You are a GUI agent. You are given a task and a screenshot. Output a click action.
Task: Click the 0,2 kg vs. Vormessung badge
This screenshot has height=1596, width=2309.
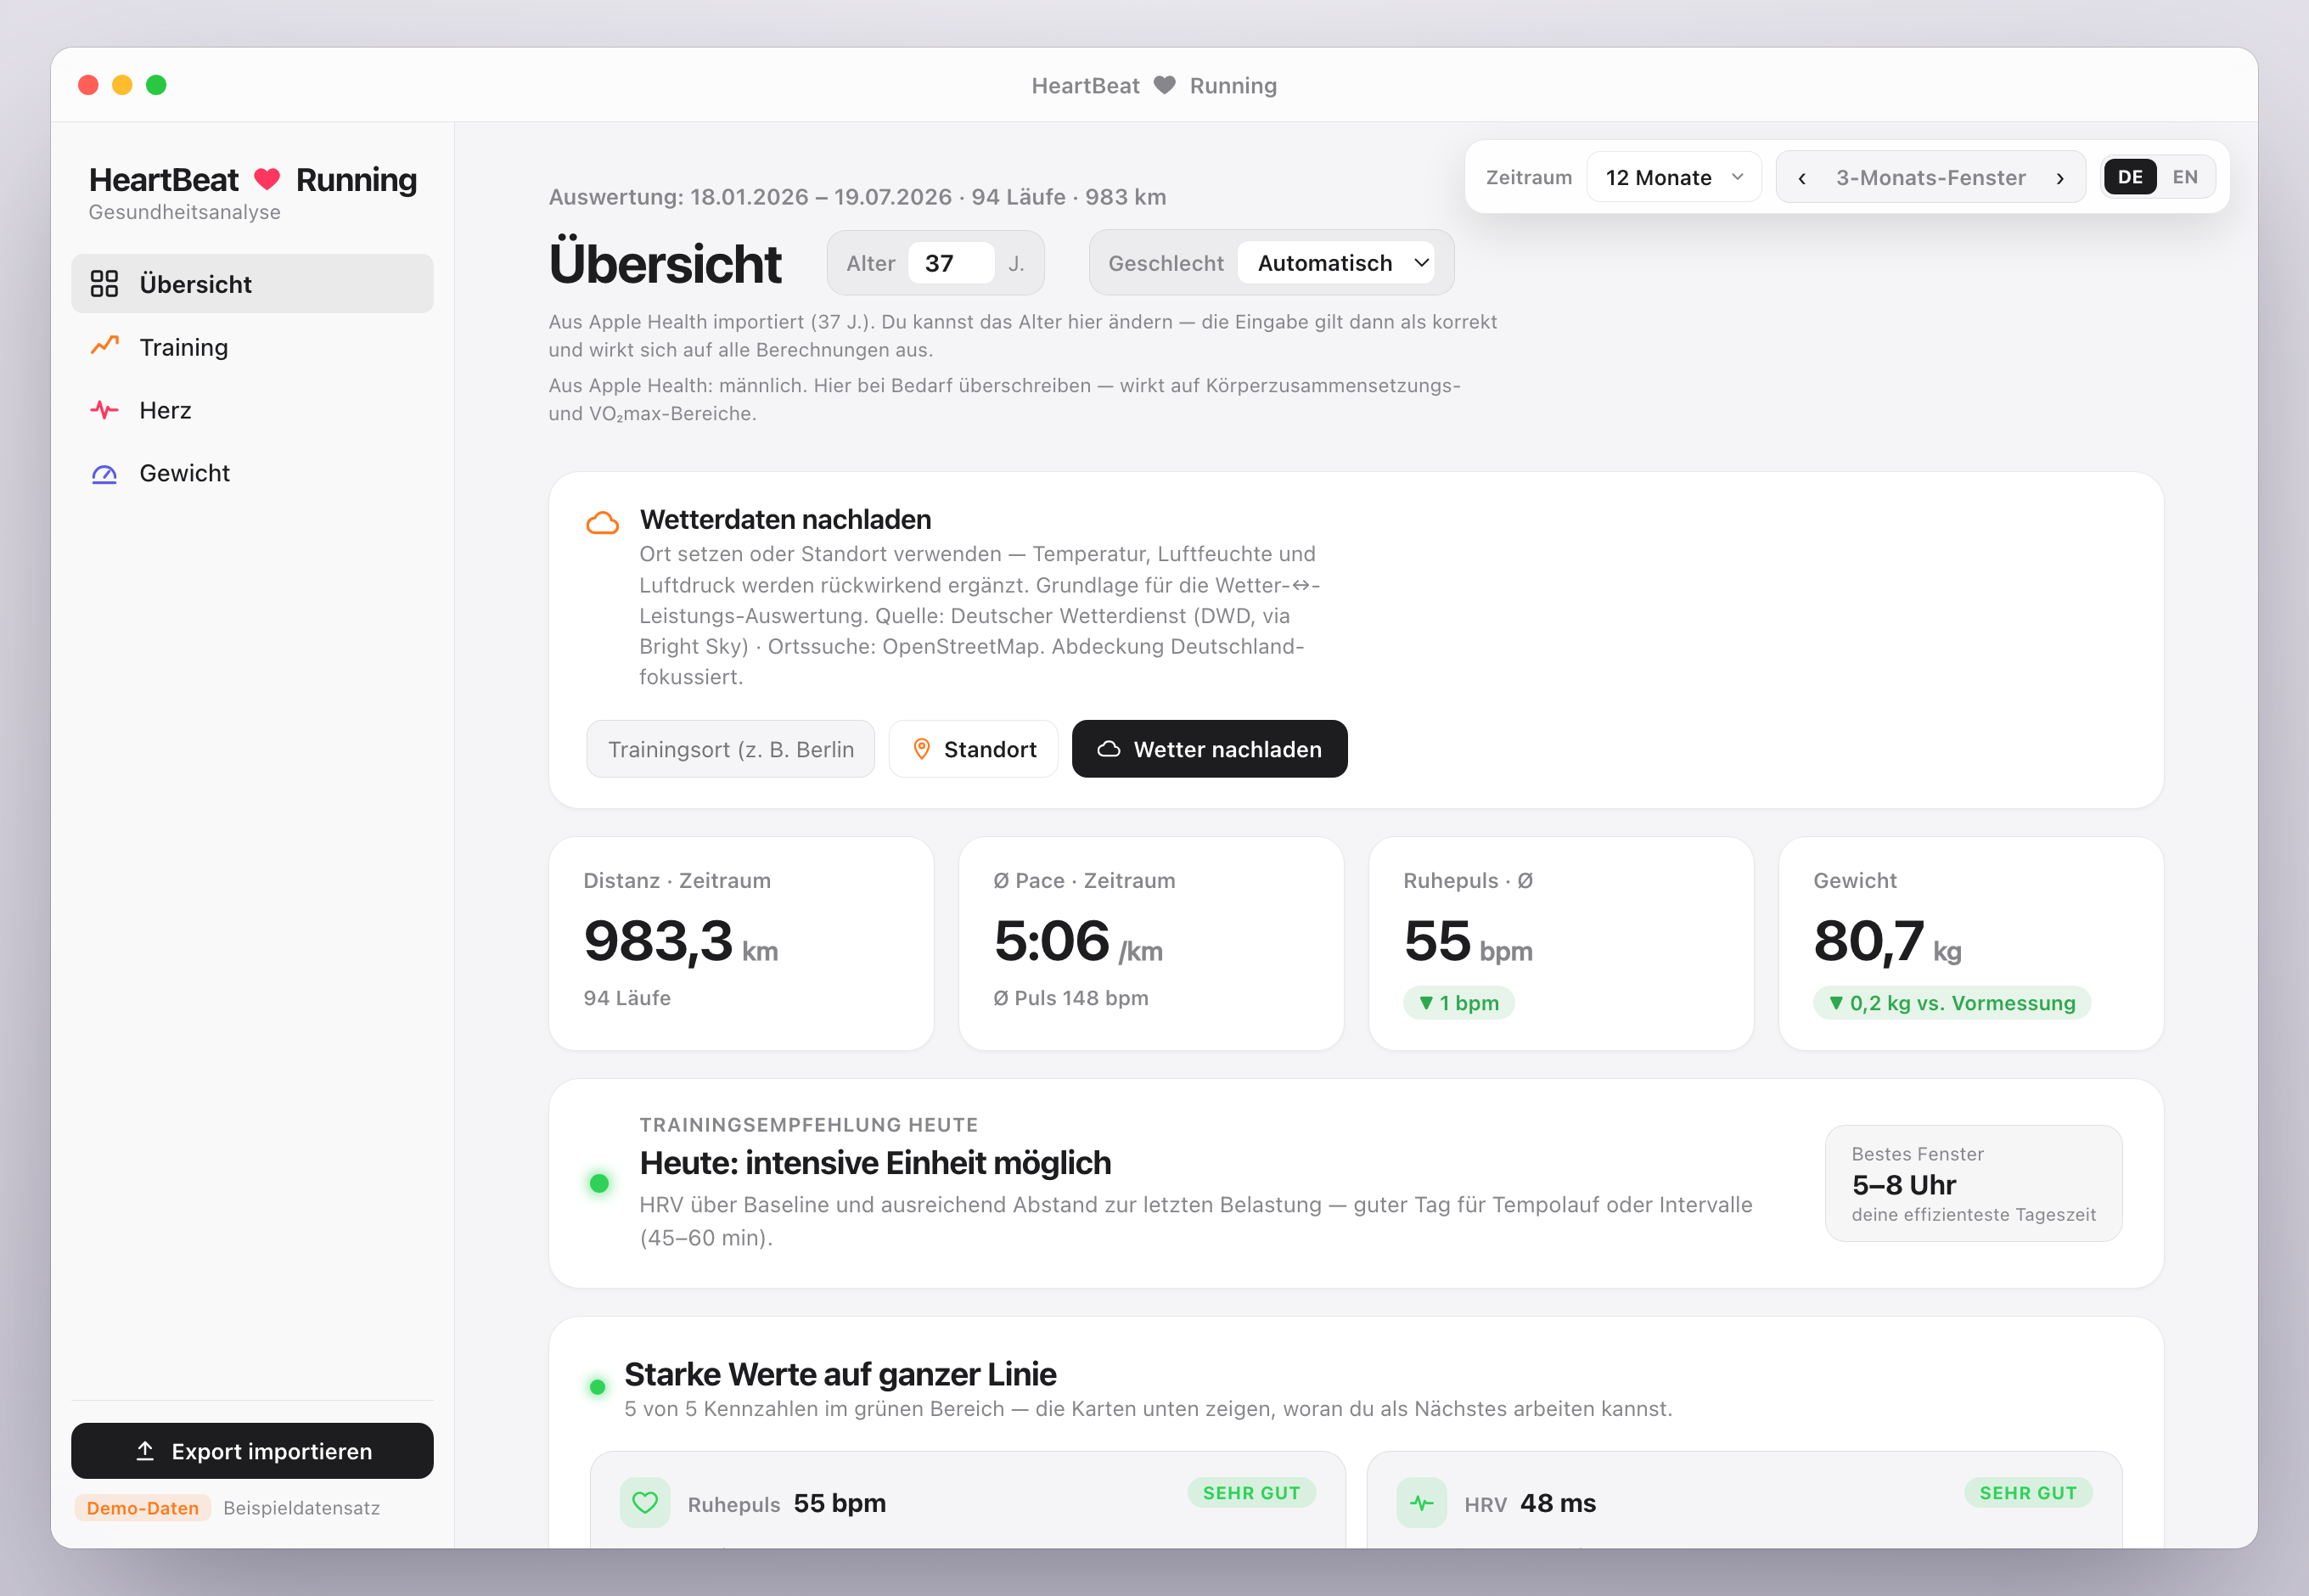click(1951, 1003)
